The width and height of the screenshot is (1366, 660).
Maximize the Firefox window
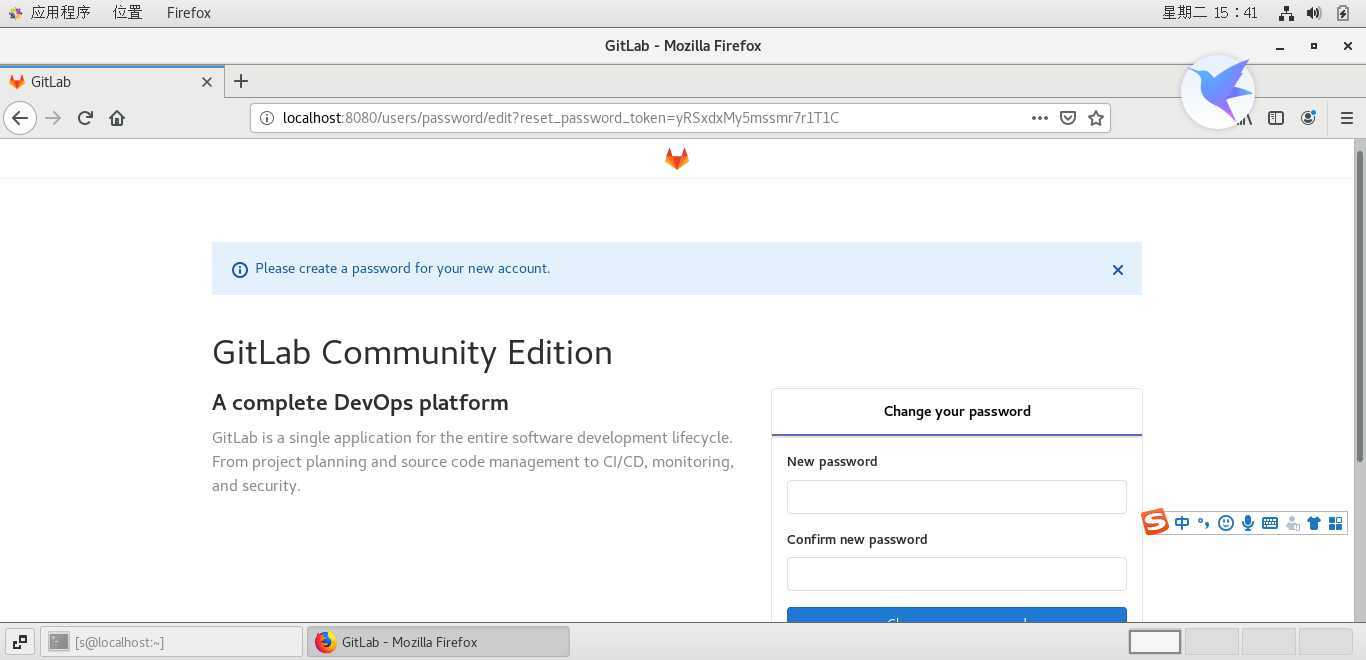1314,46
